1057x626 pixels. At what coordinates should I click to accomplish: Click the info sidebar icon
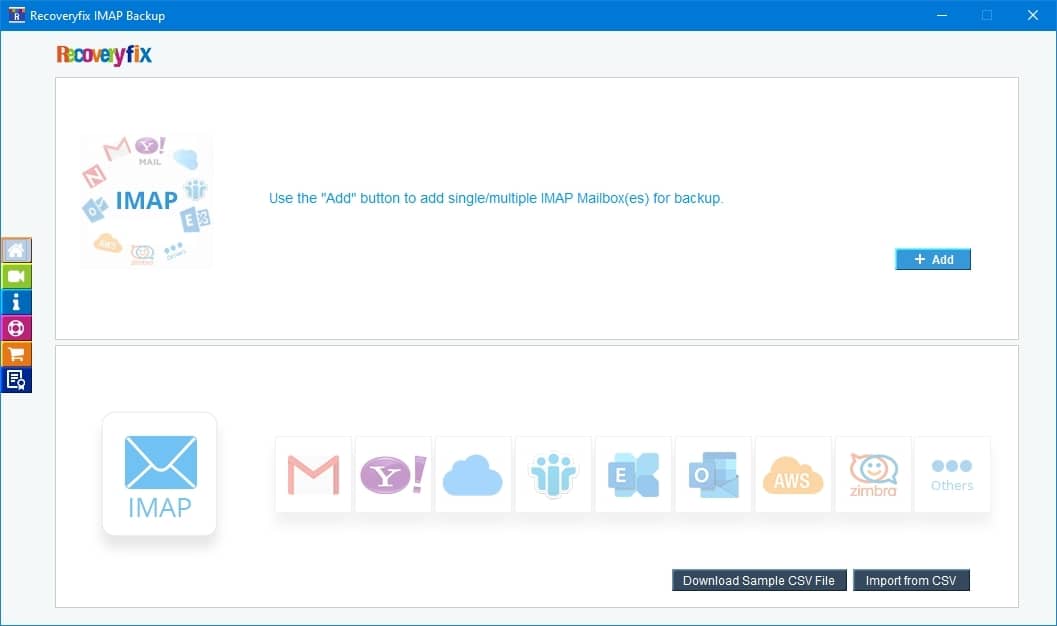click(16, 302)
